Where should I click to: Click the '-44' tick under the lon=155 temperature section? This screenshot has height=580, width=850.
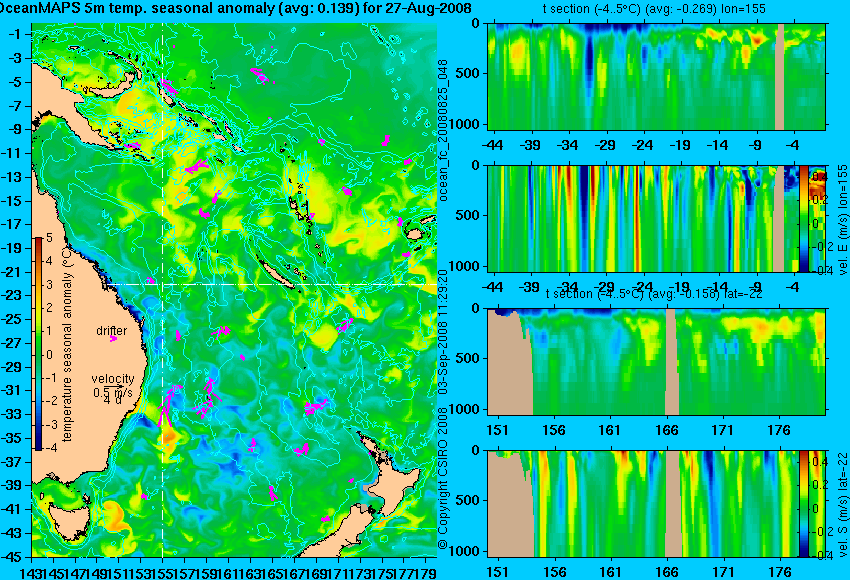pyautogui.click(x=493, y=145)
